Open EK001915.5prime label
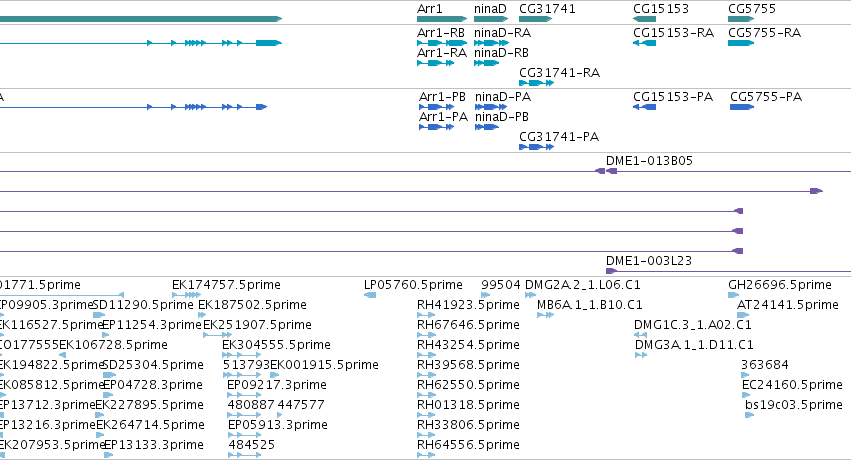 (325, 365)
